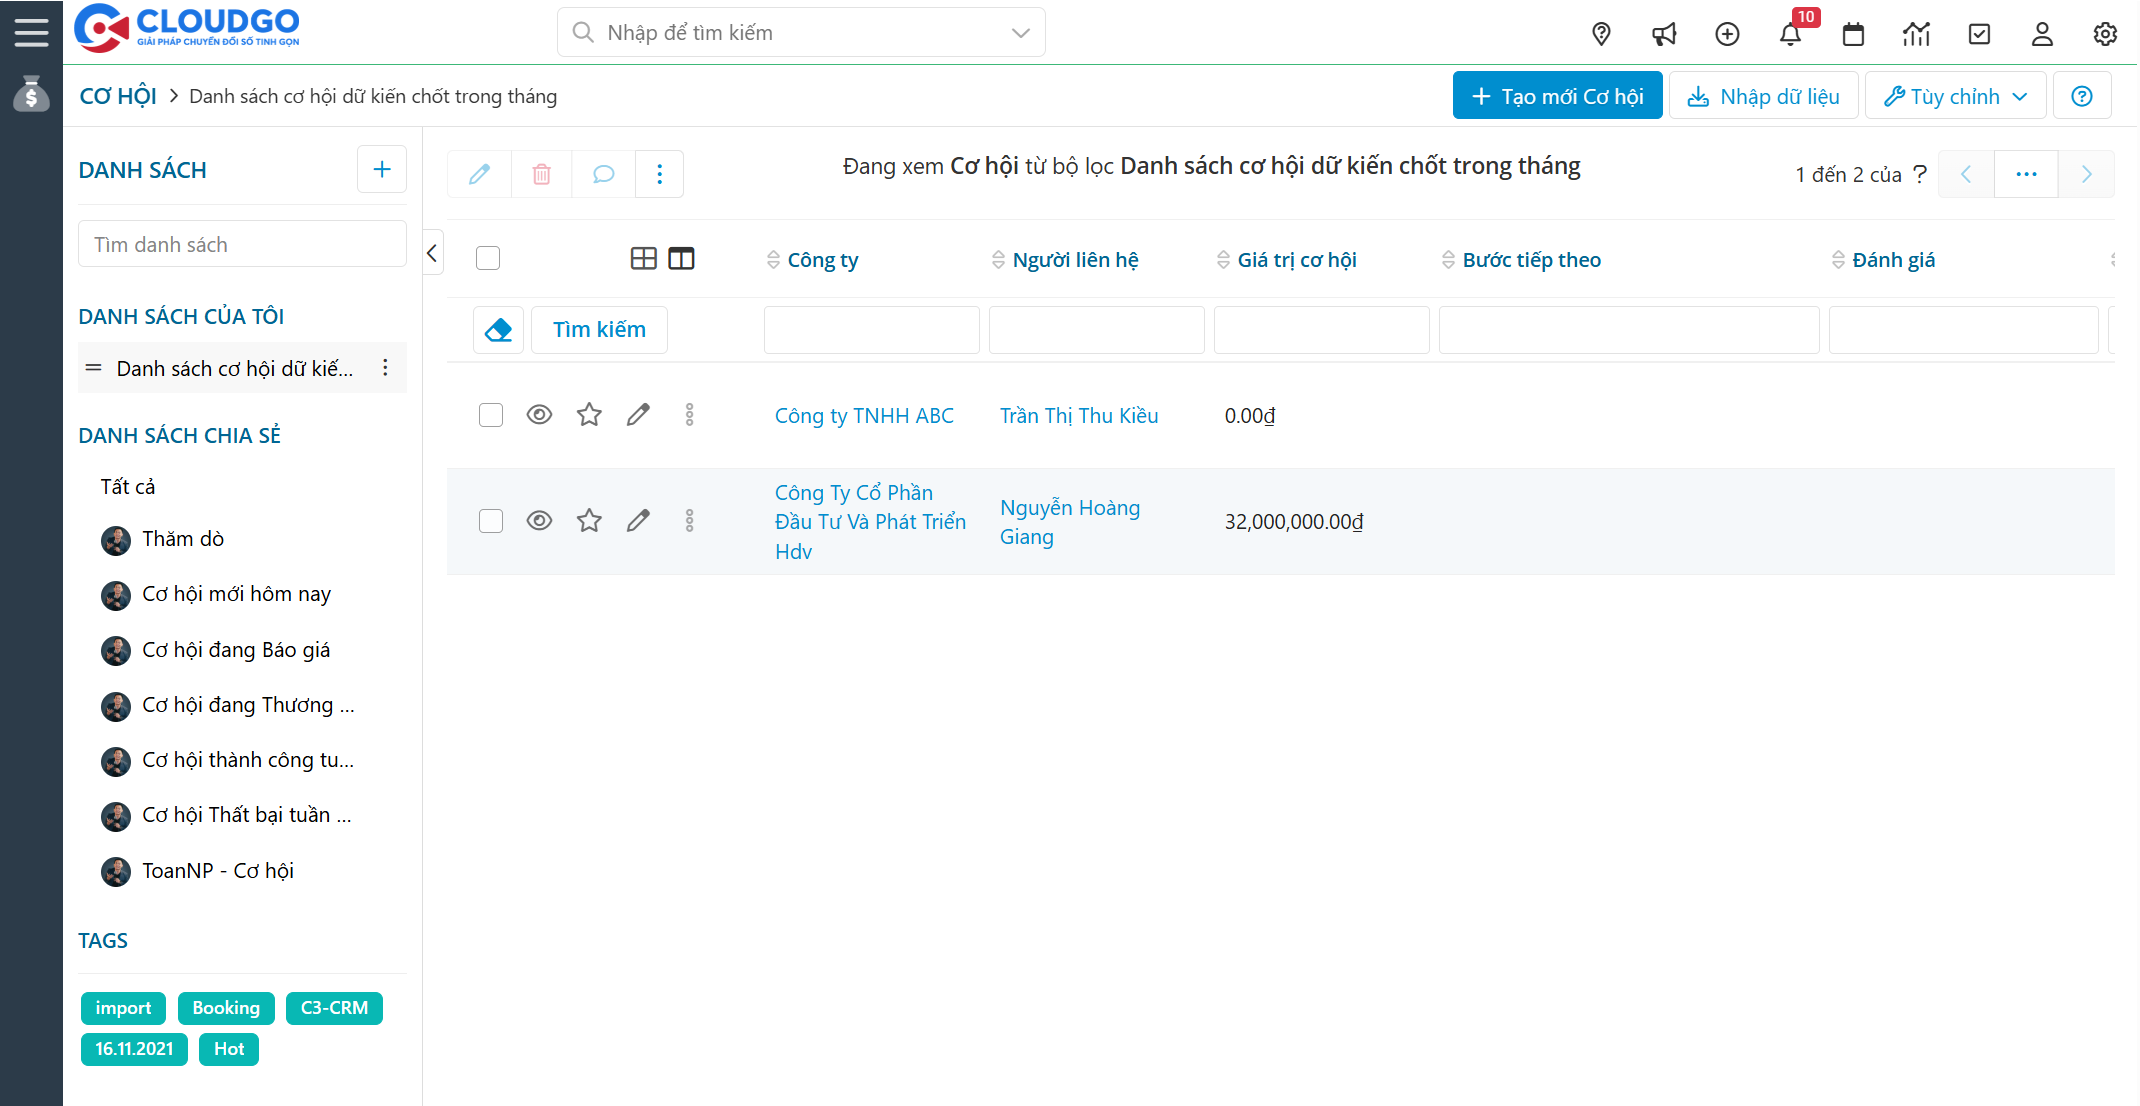This screenshot has width=2140, height=1106.
Task: Open the CƠ HỘI breadcrumb link
Action: [x=117, y=95]
